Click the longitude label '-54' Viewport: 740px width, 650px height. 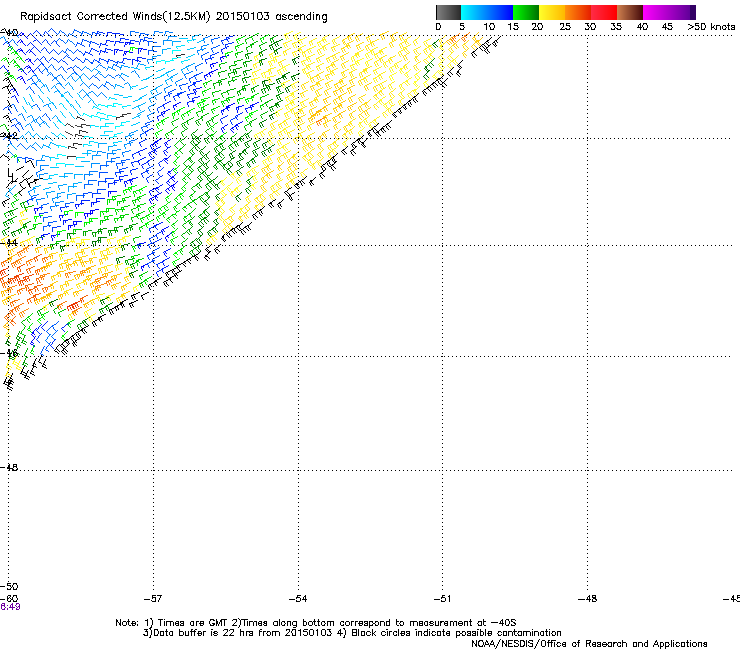click(x=298, y=599)
